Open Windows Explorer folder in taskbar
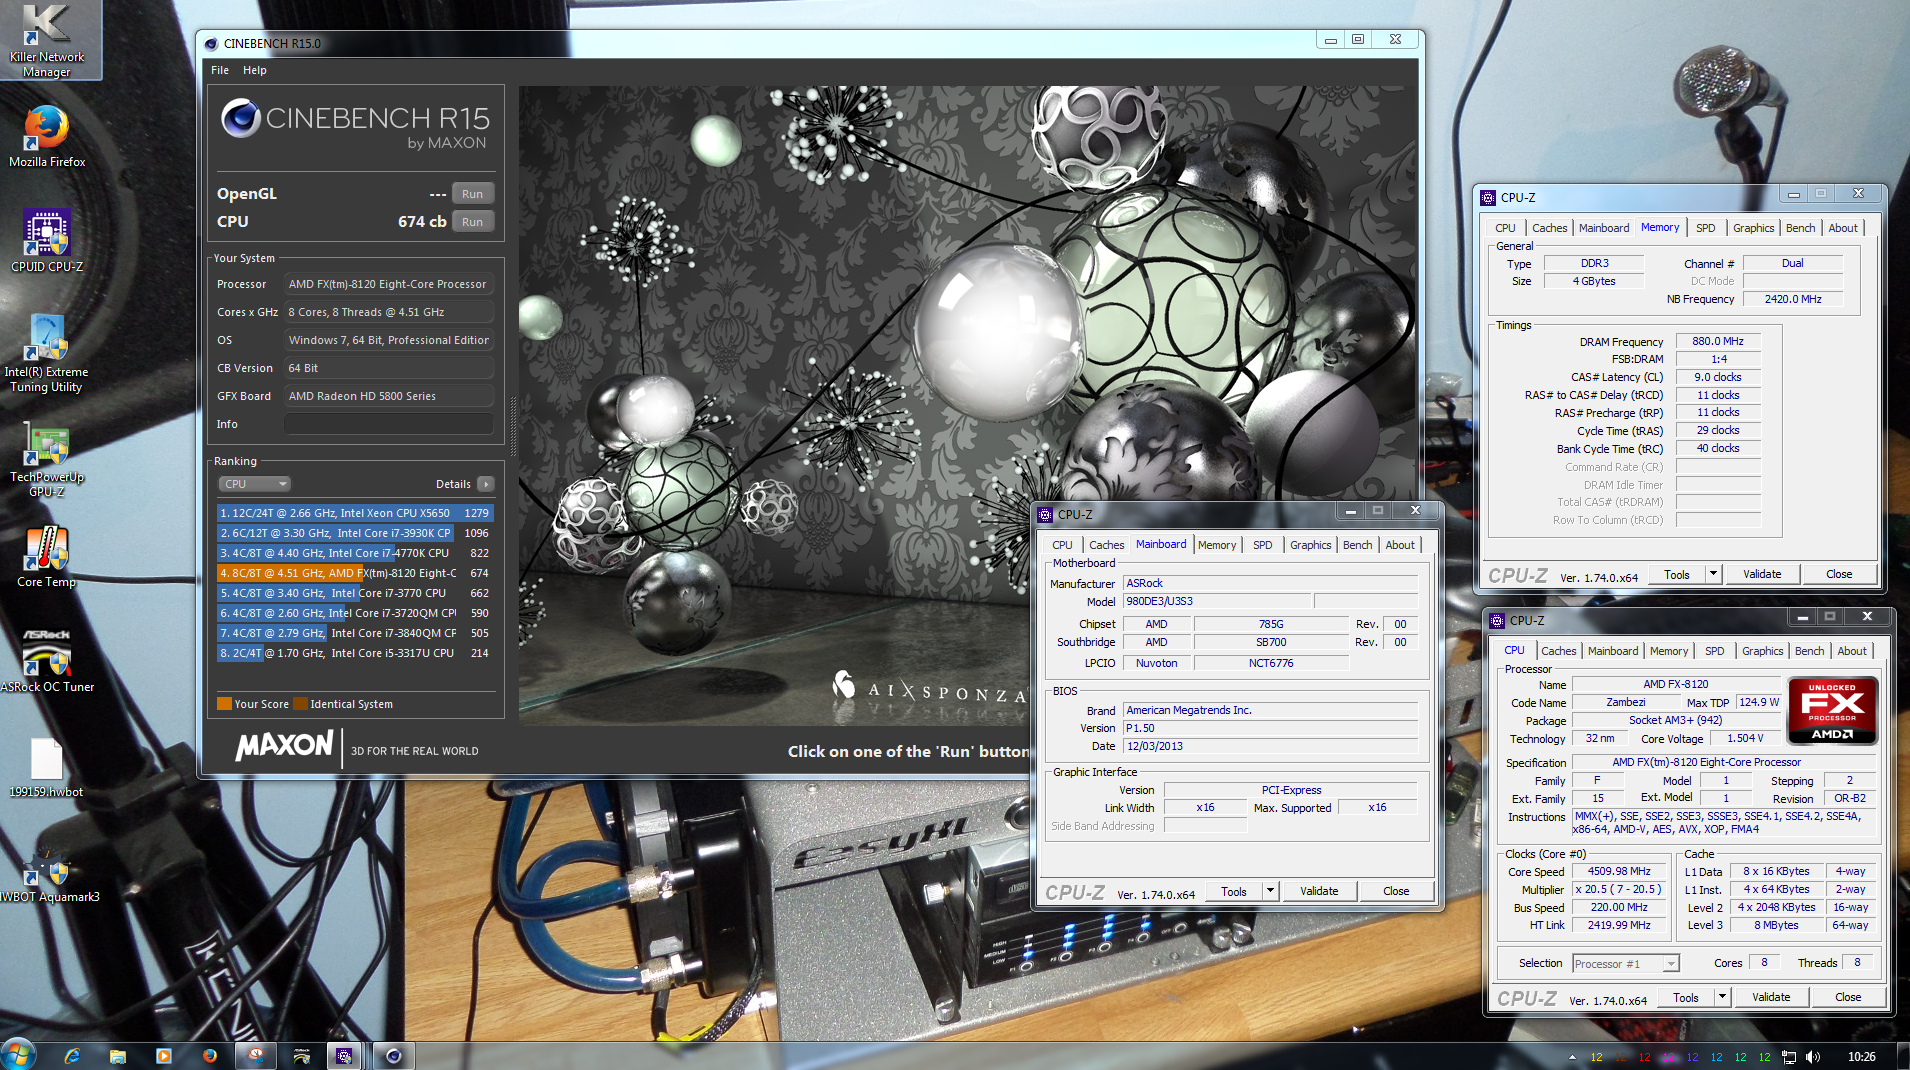Viewport: 1910px width, 1070px height. coord(118,1056)
